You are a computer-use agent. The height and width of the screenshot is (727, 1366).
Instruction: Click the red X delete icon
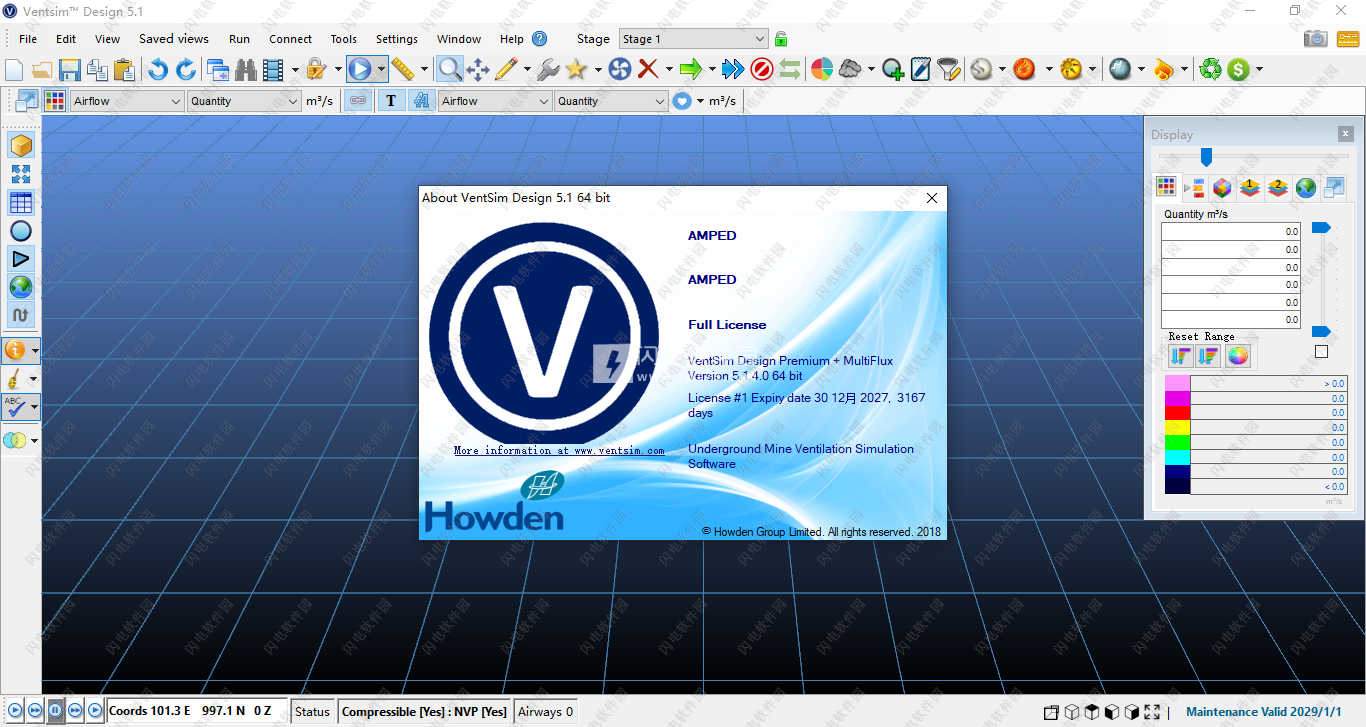pyautogui.click(x=647, y=69)
